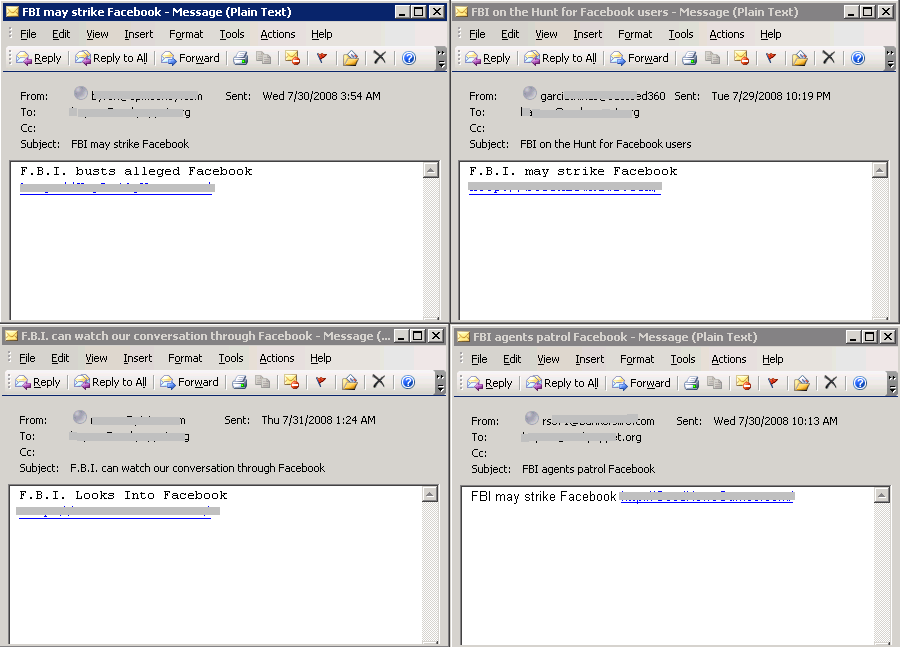Click Copy icon in 'FBI on the Hunt' window
This screenshot has height=647, width=900.
(712, 58)
